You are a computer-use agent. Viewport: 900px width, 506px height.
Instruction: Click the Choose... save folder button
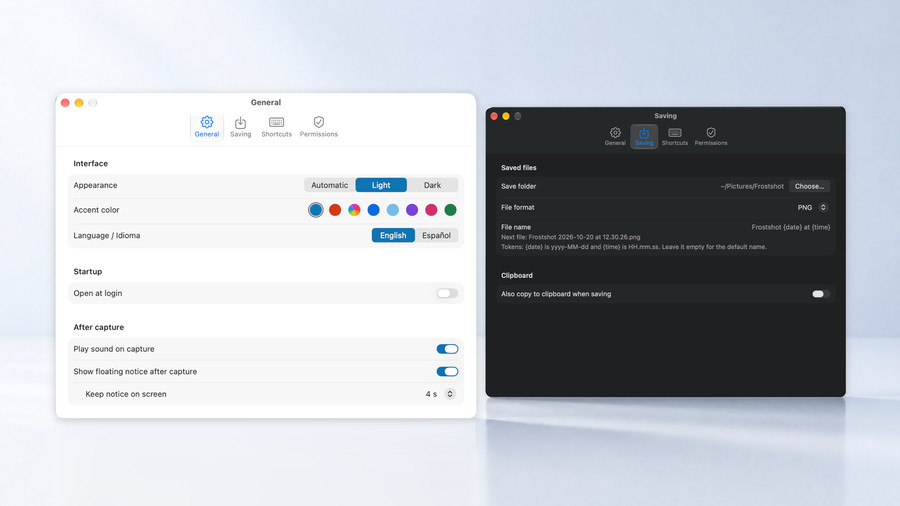(809, 186)
